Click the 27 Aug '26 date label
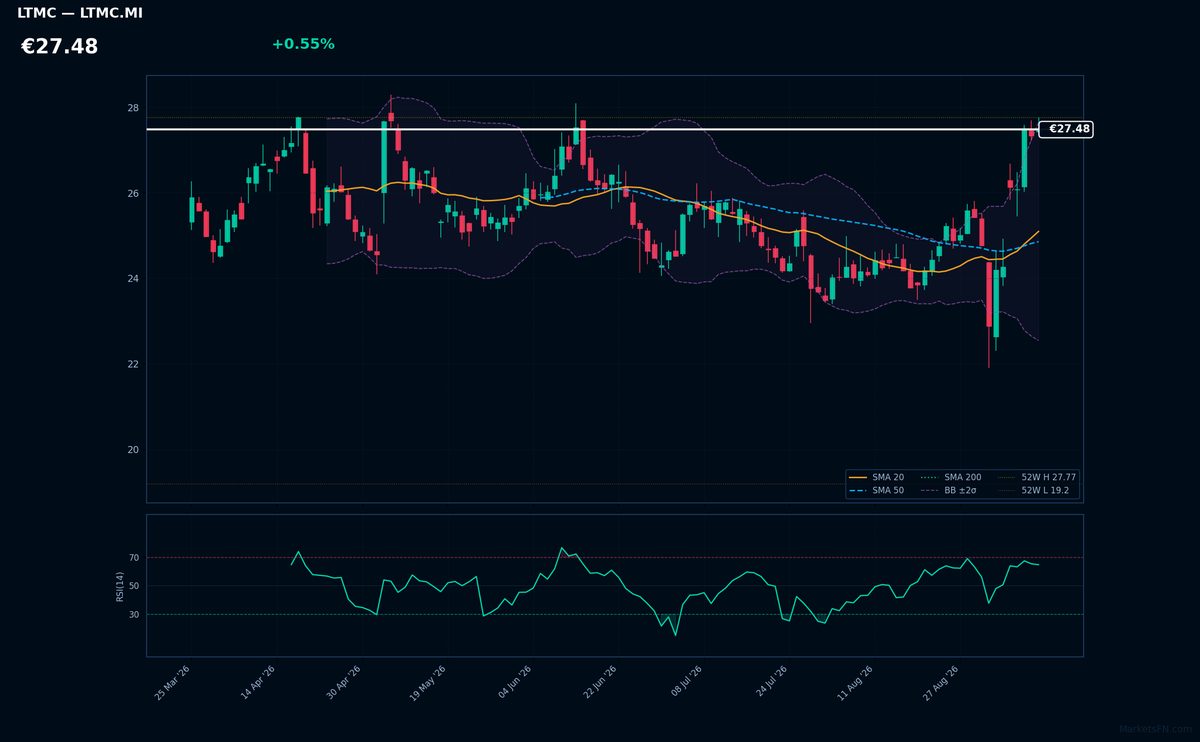This screenshot has height=742, width=1200. (941, 682)
